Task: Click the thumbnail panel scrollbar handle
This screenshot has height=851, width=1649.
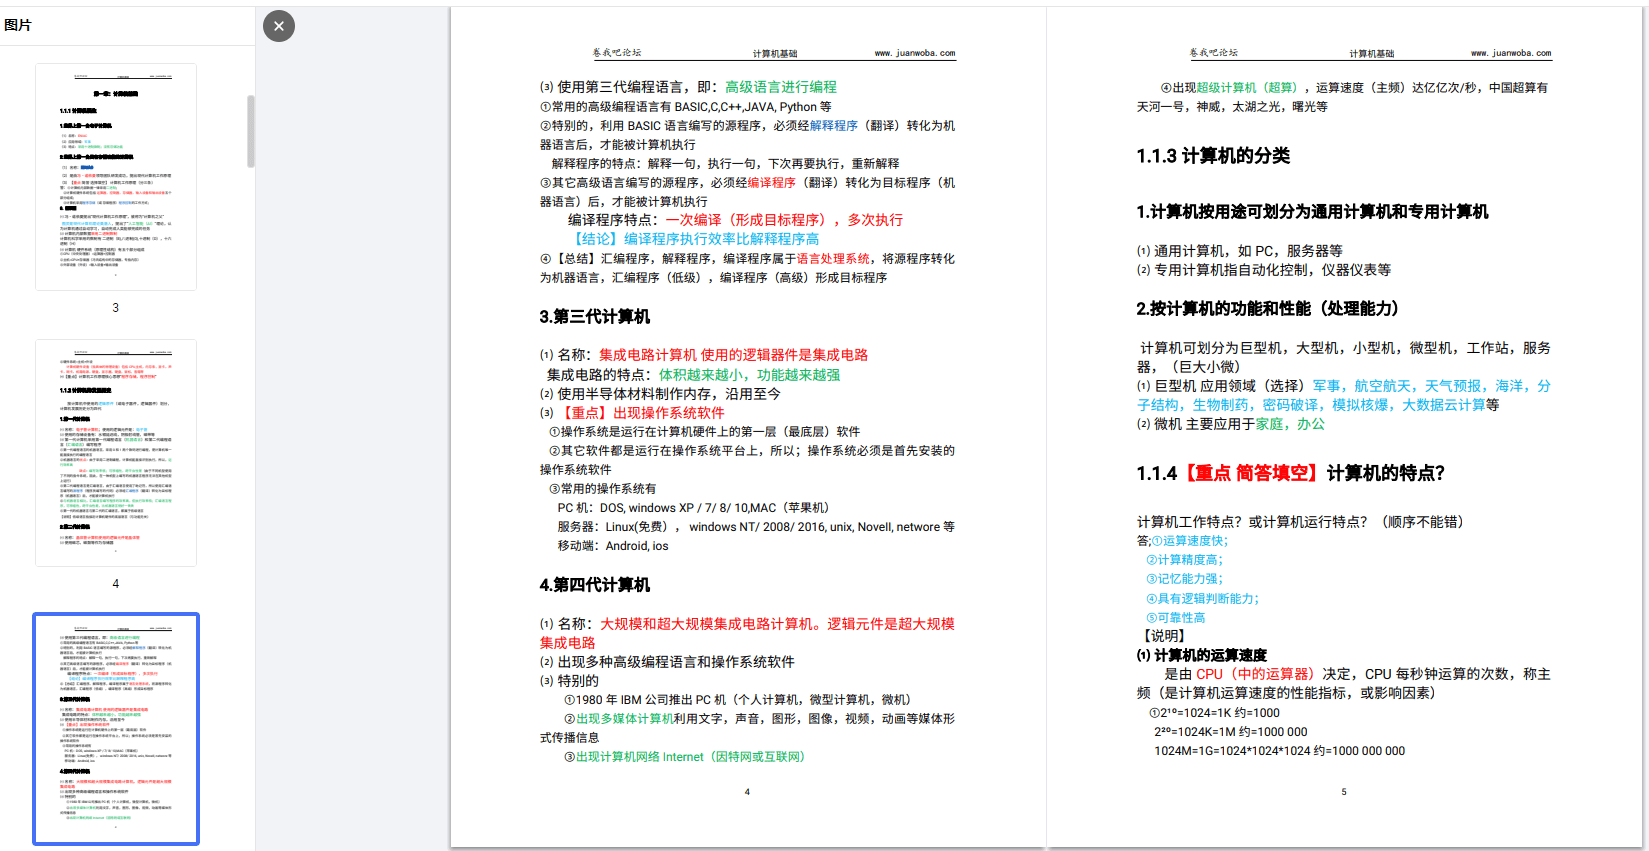Action: (x=251, y=131)
